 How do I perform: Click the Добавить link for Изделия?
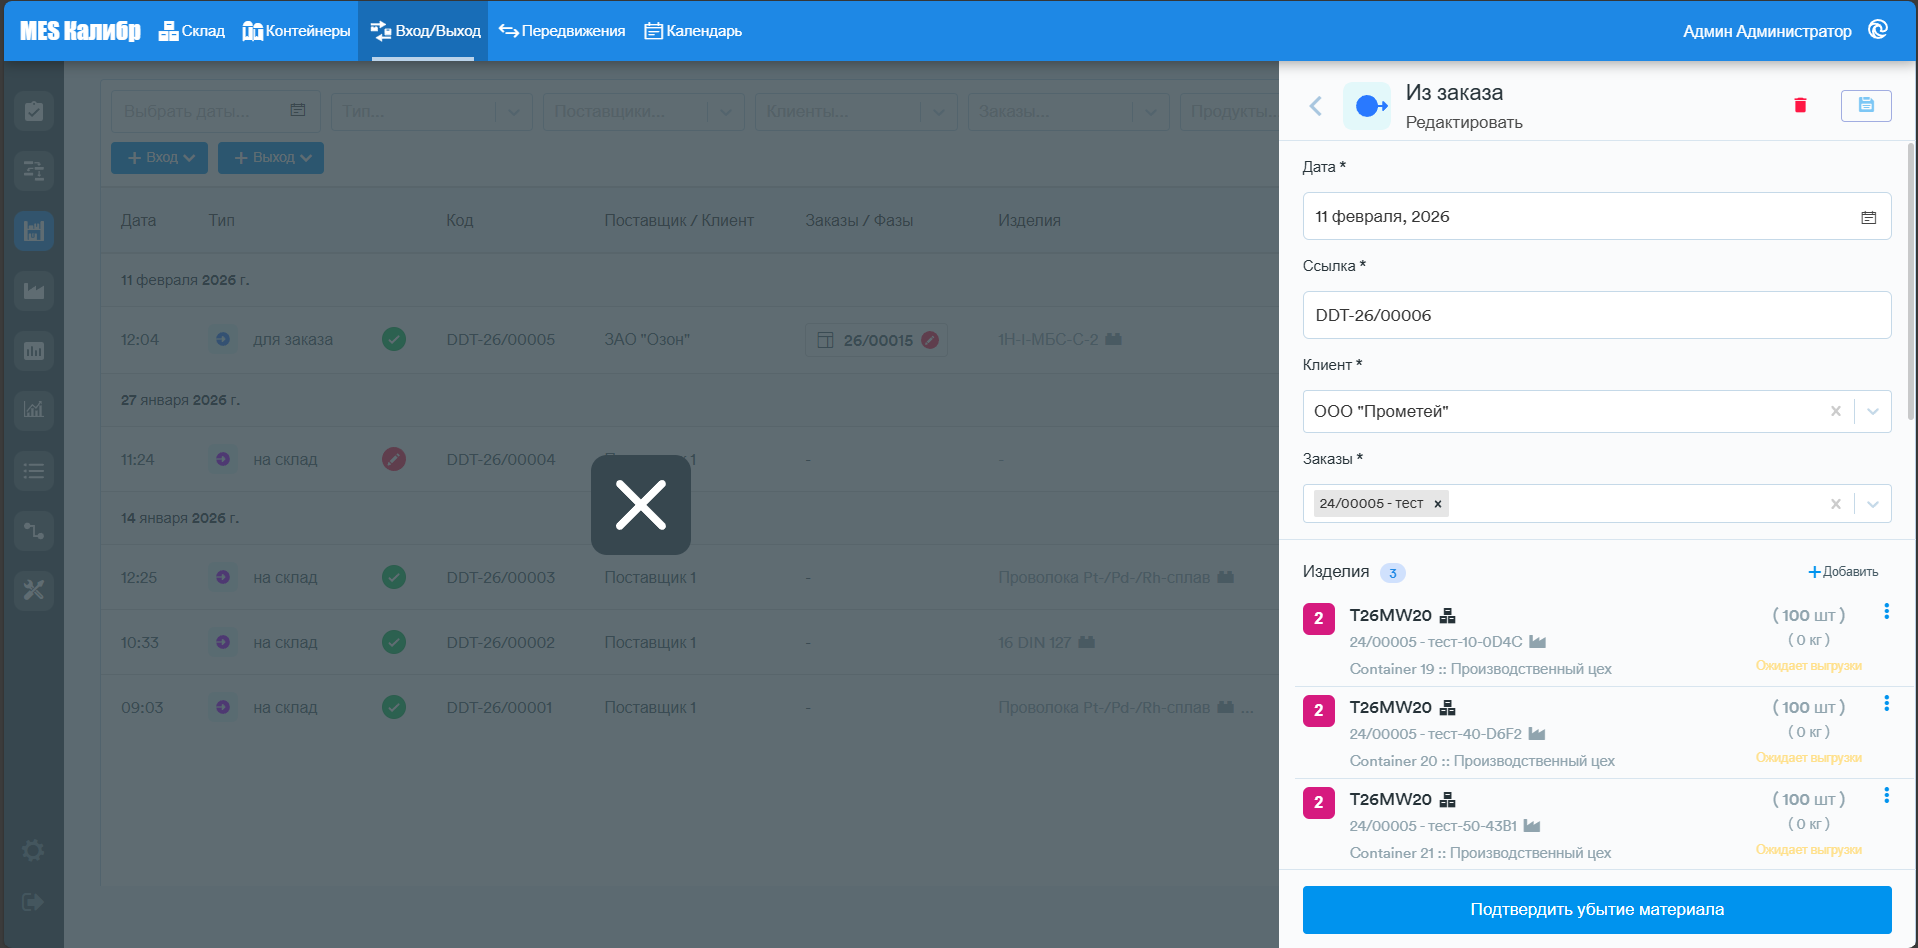1843,572
